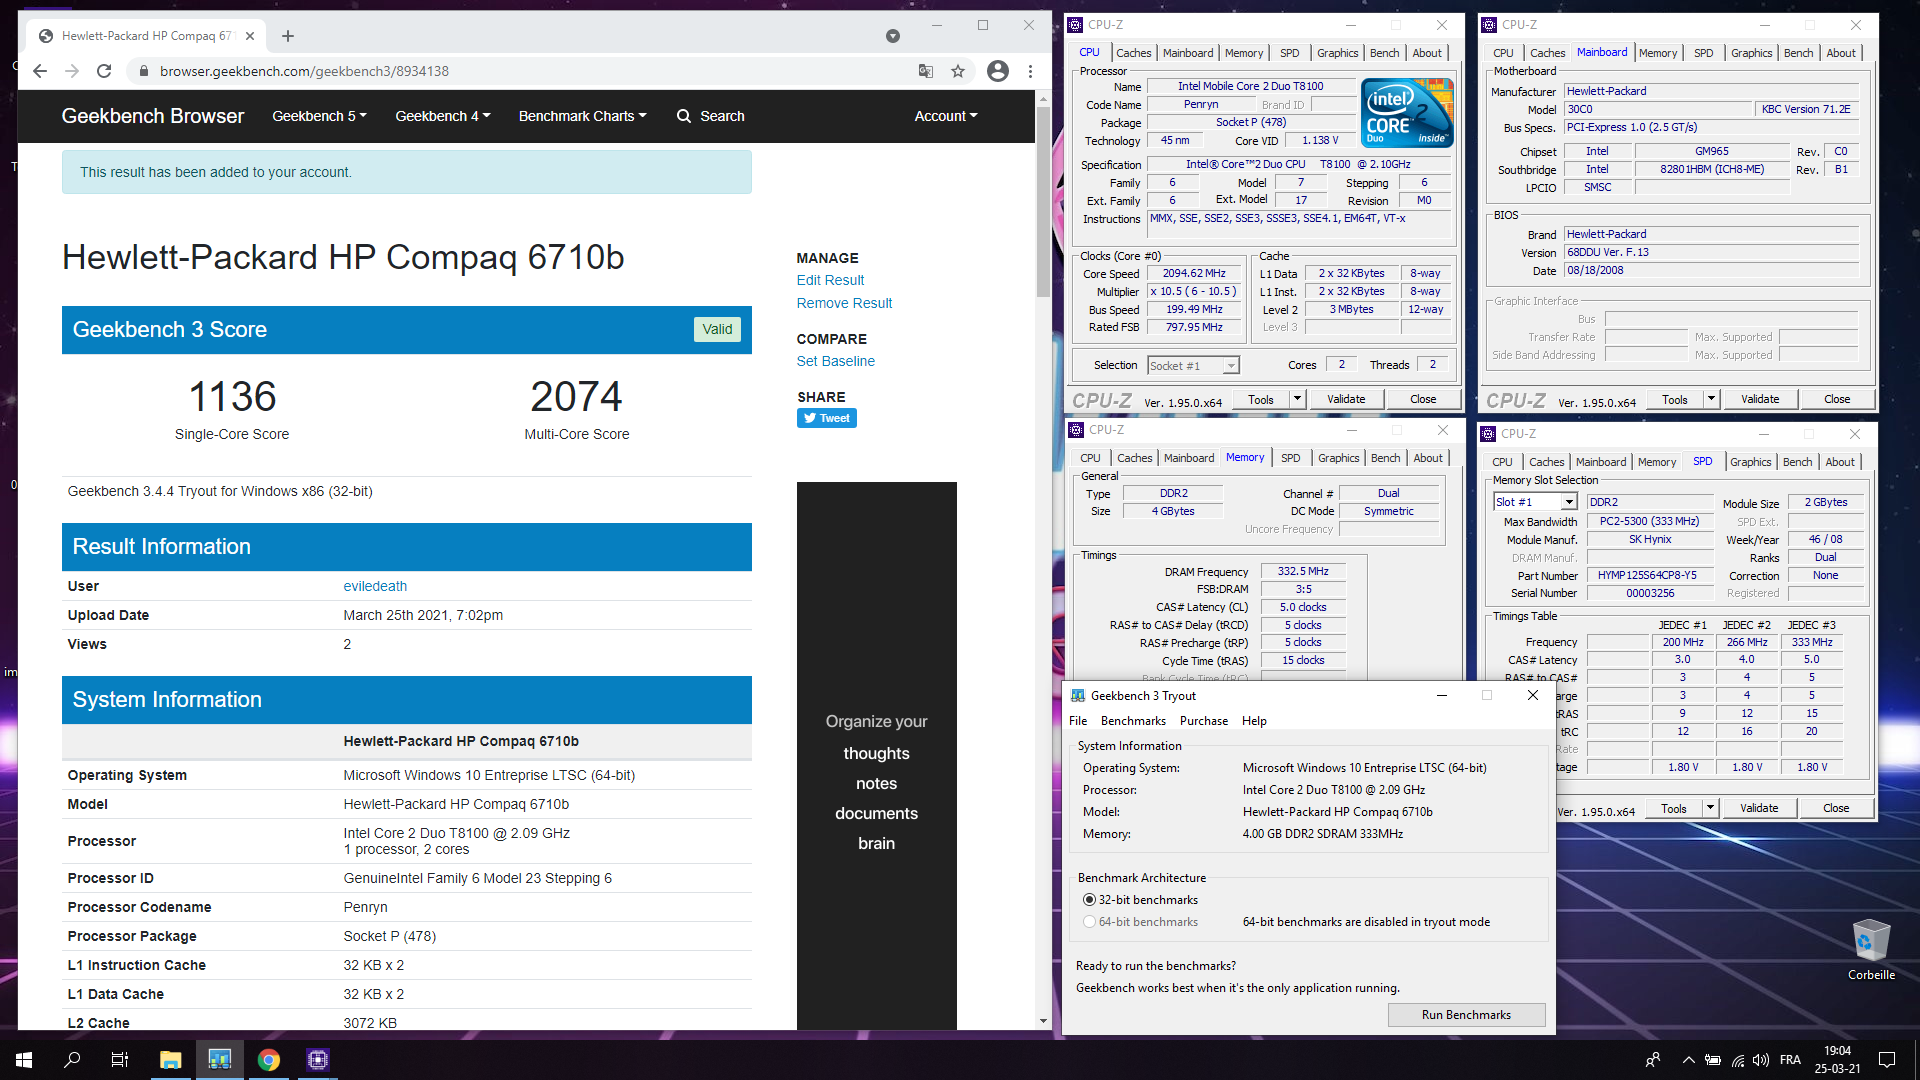Click the forward navigation arrow
This screenshot has height=1080, width=1920.
tap(72, 71)
